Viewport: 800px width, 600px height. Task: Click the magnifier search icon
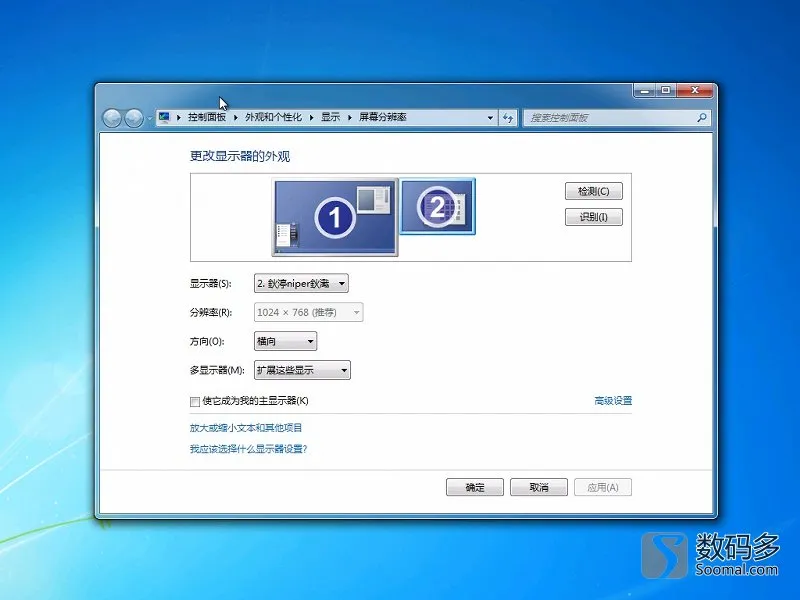[x=702, y=118]
